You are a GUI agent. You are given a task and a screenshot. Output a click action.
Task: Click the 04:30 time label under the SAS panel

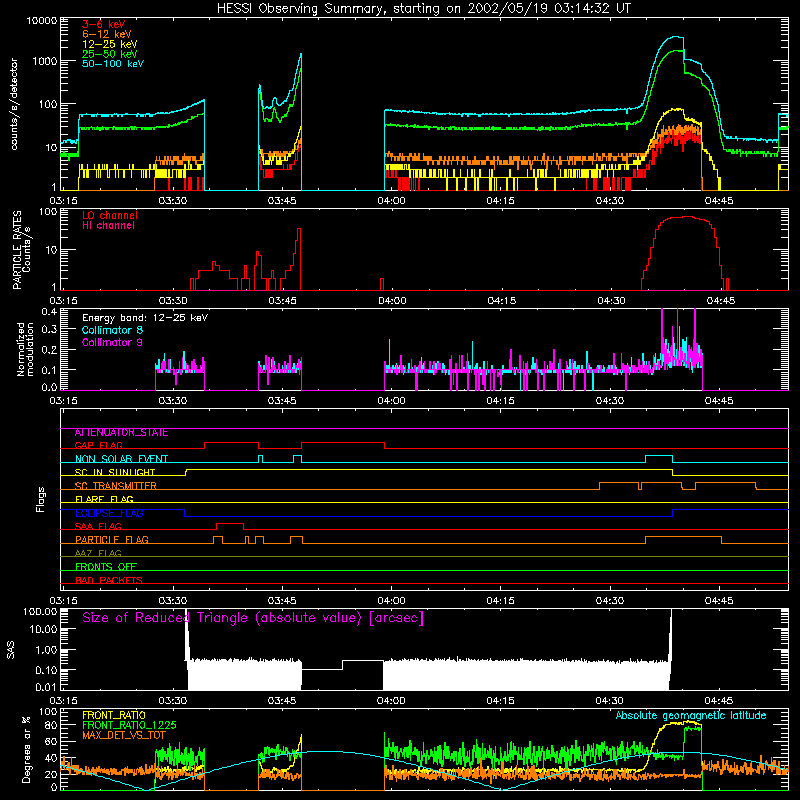click(610, 701)
